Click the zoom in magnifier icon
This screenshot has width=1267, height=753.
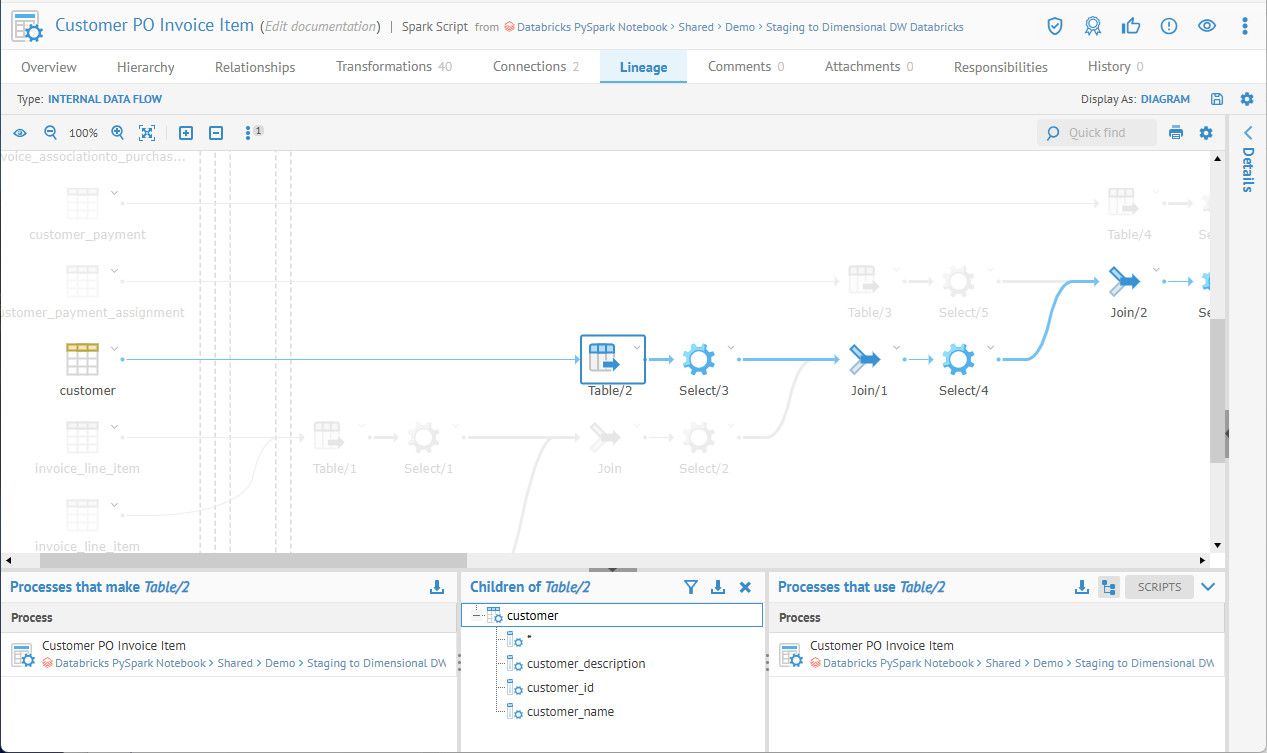pyautogui.click(x=118, y=133)
